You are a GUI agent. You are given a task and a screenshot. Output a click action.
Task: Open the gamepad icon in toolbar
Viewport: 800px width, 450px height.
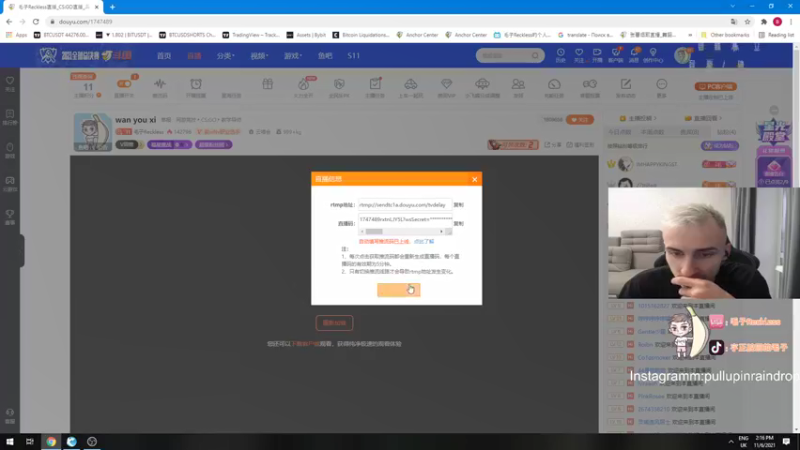point(590,84)
